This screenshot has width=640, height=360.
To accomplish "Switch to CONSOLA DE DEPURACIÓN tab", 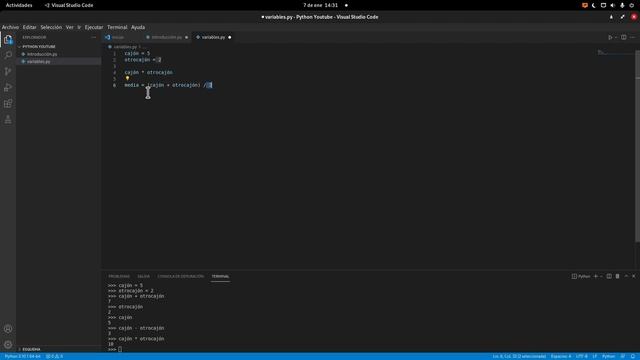I will (180, 276).
